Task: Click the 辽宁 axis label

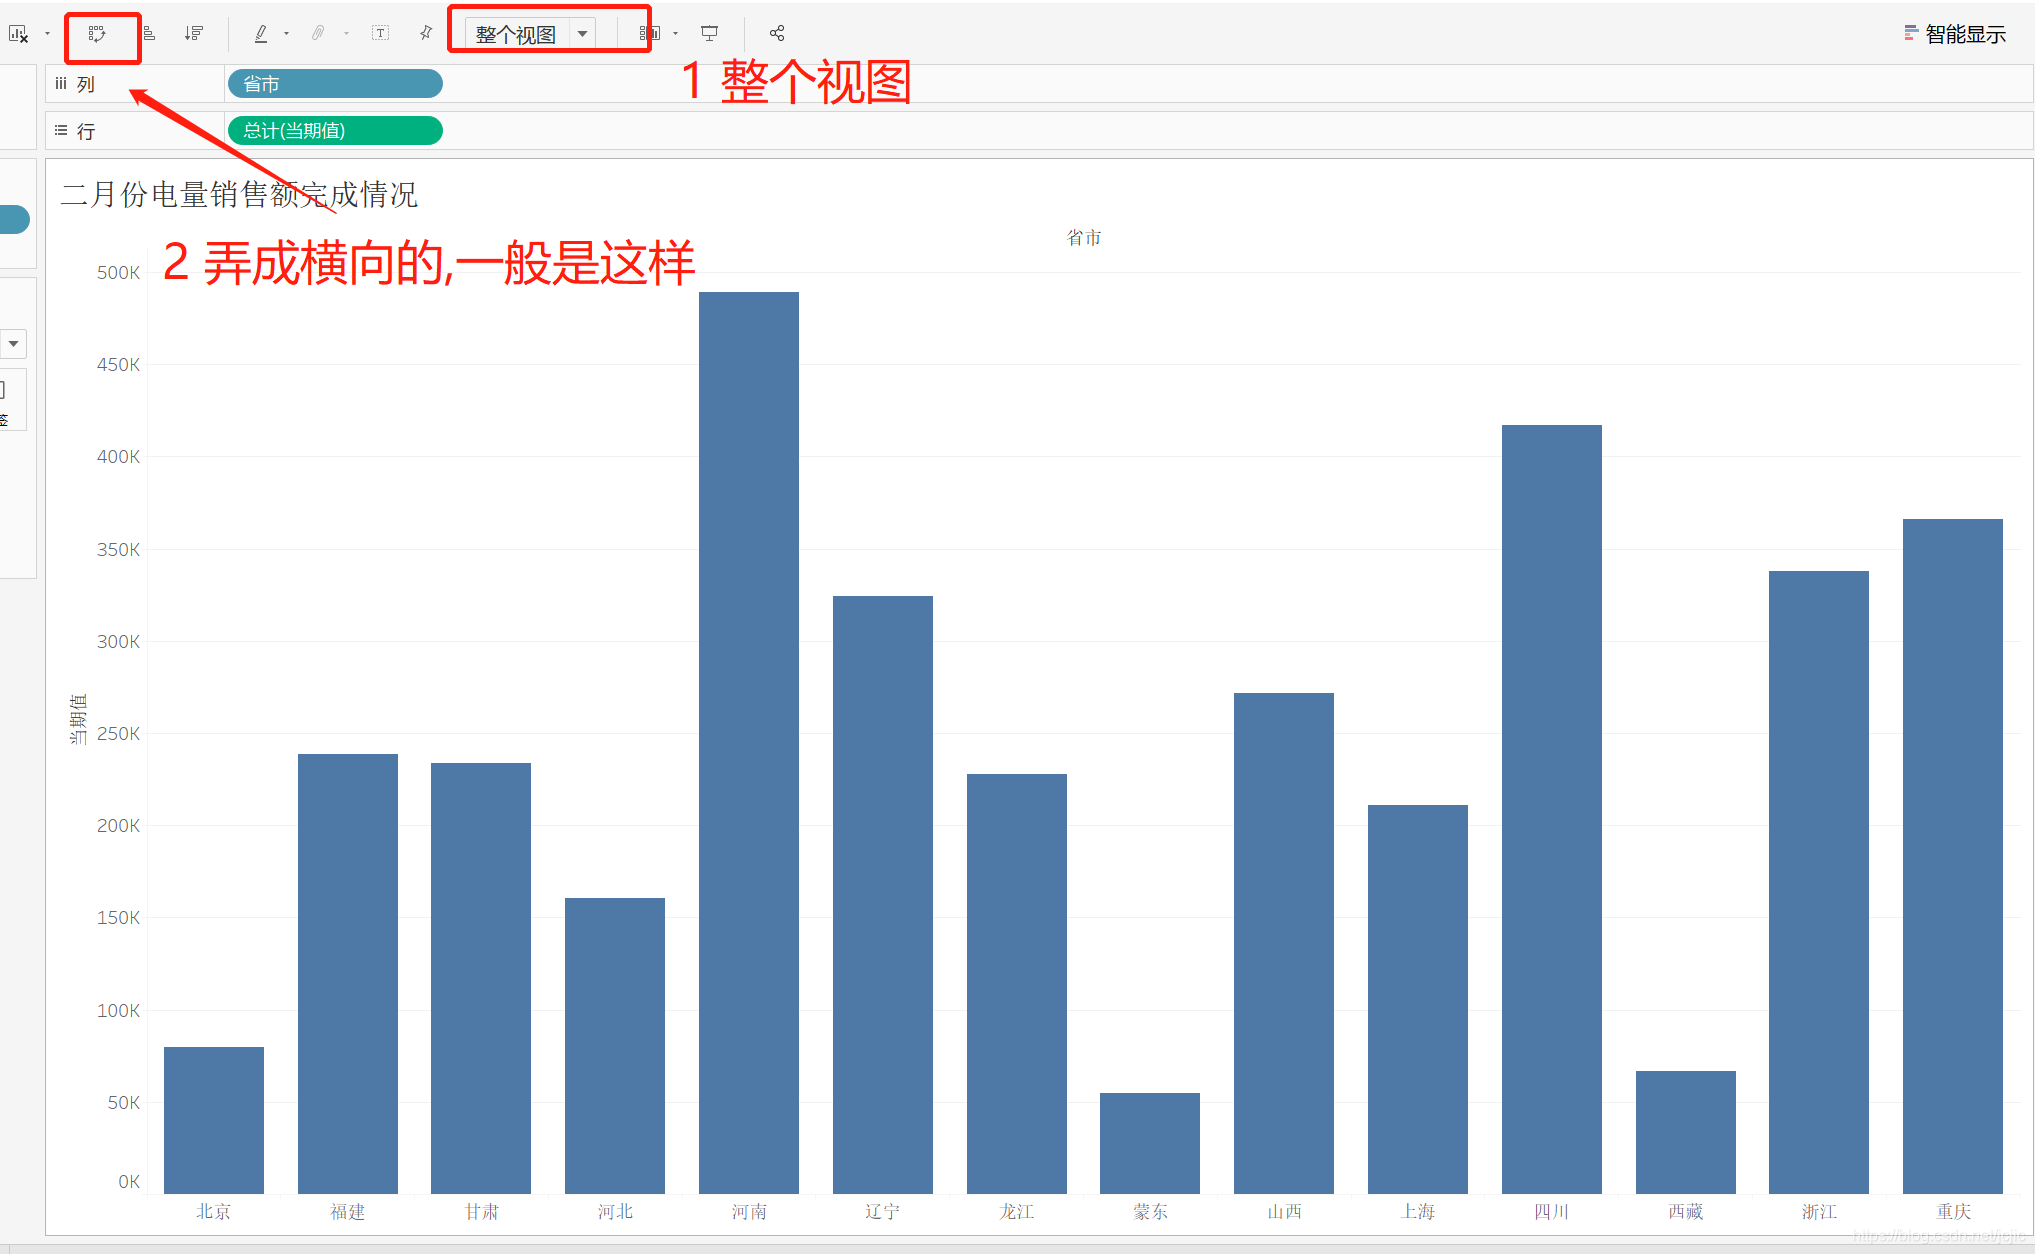Action: 883,1212
